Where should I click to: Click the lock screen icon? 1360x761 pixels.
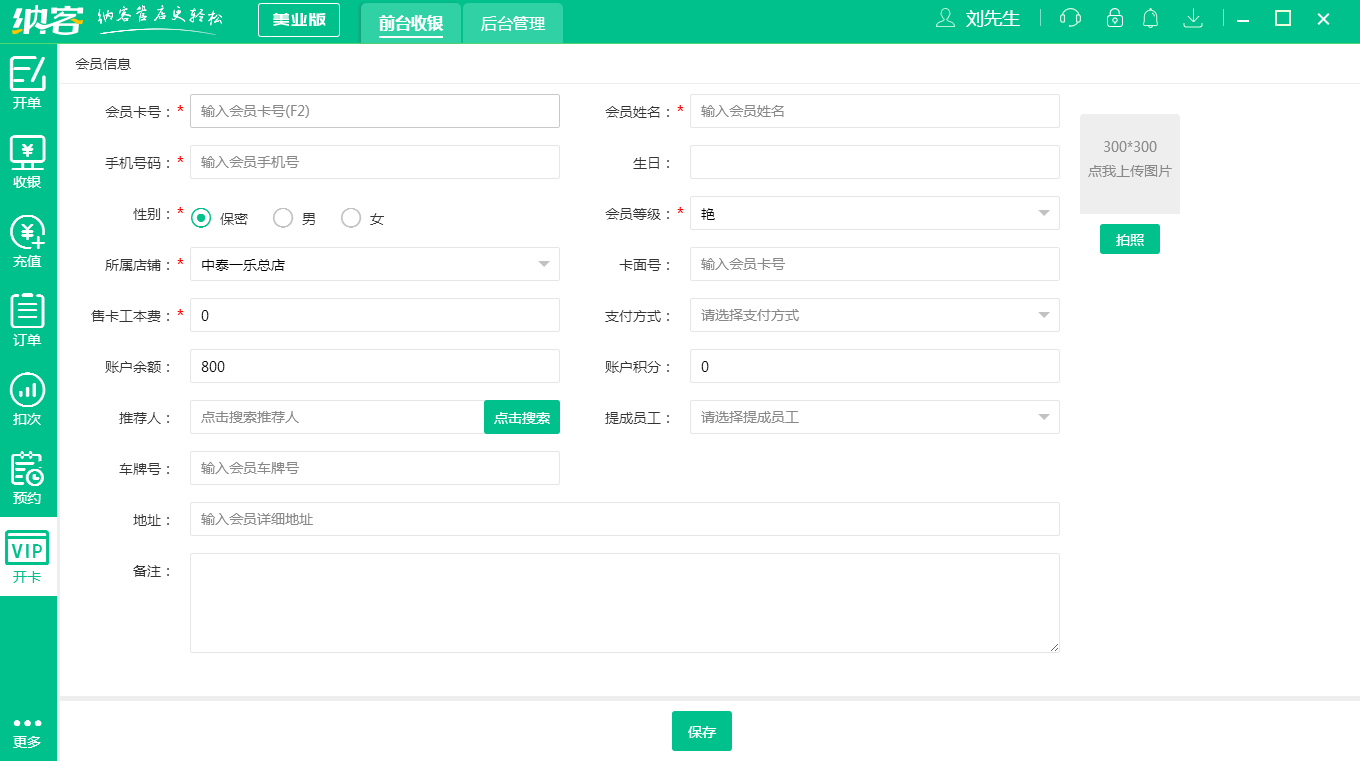point(1113,17)
